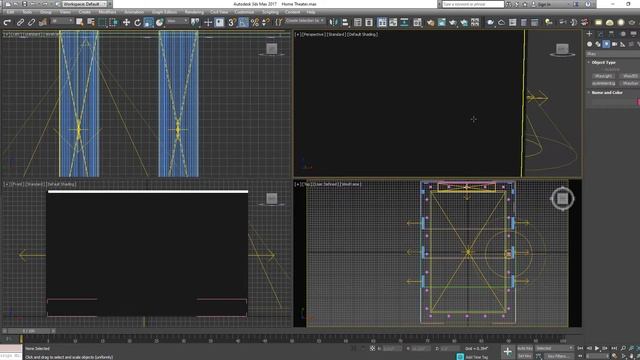Click Sign In in the title bar

(544, 4)
